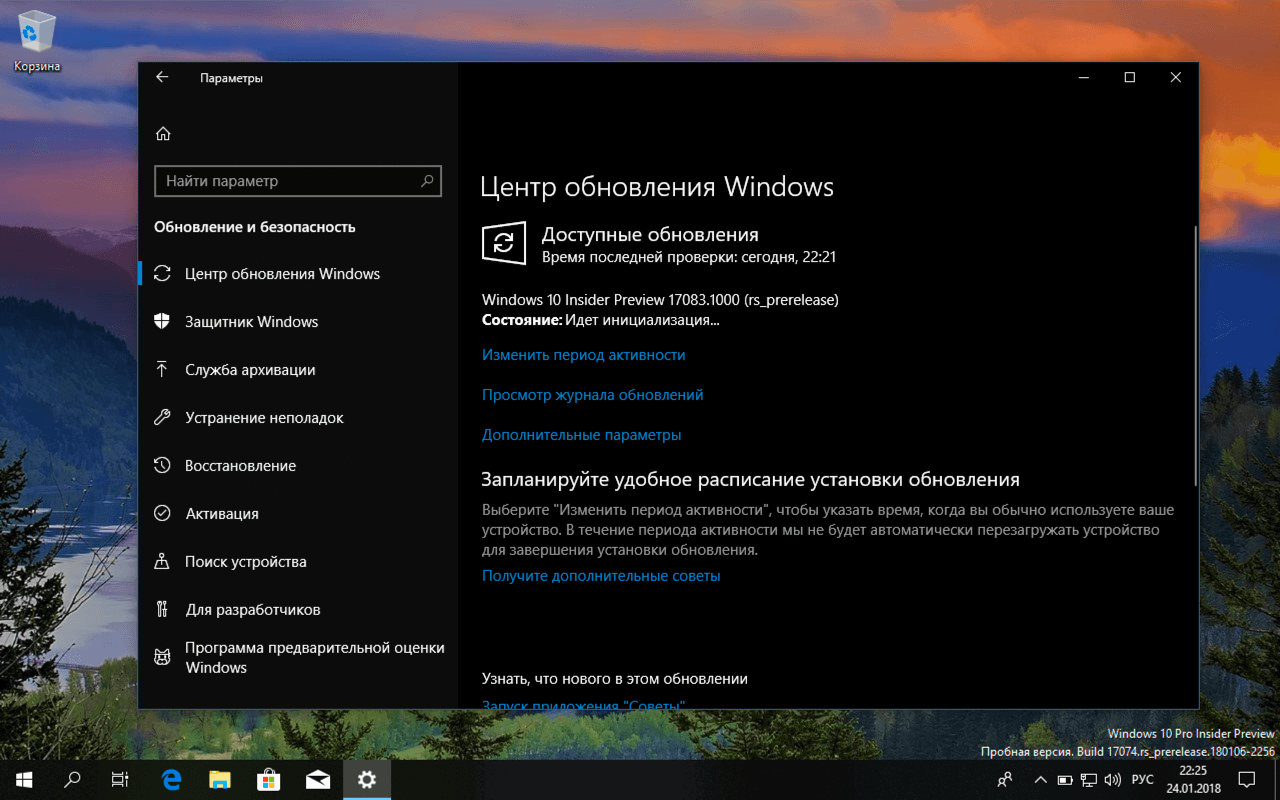Open the People icon in the system tray
The image size is (1280, 800).
1006,780
